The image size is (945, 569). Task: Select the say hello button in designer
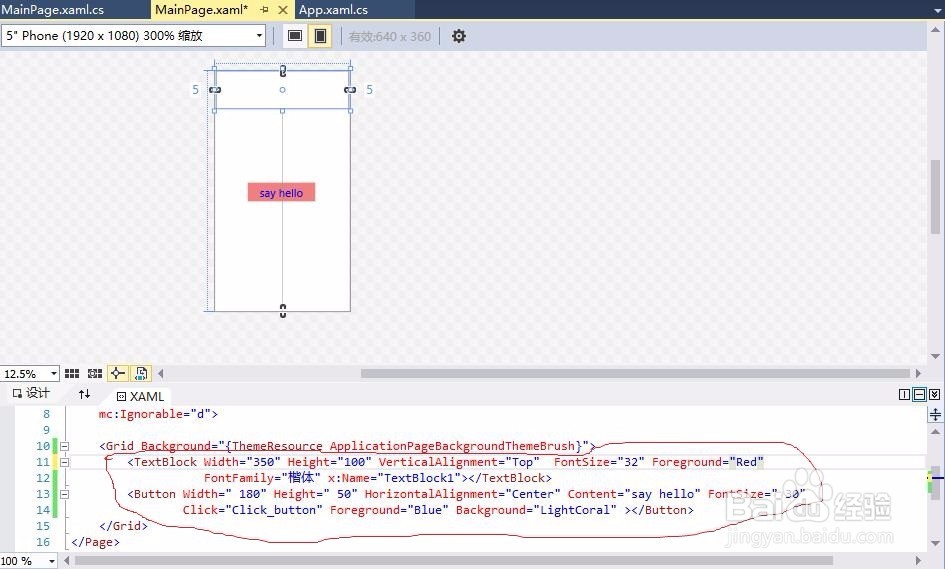[x=281, y=192]
